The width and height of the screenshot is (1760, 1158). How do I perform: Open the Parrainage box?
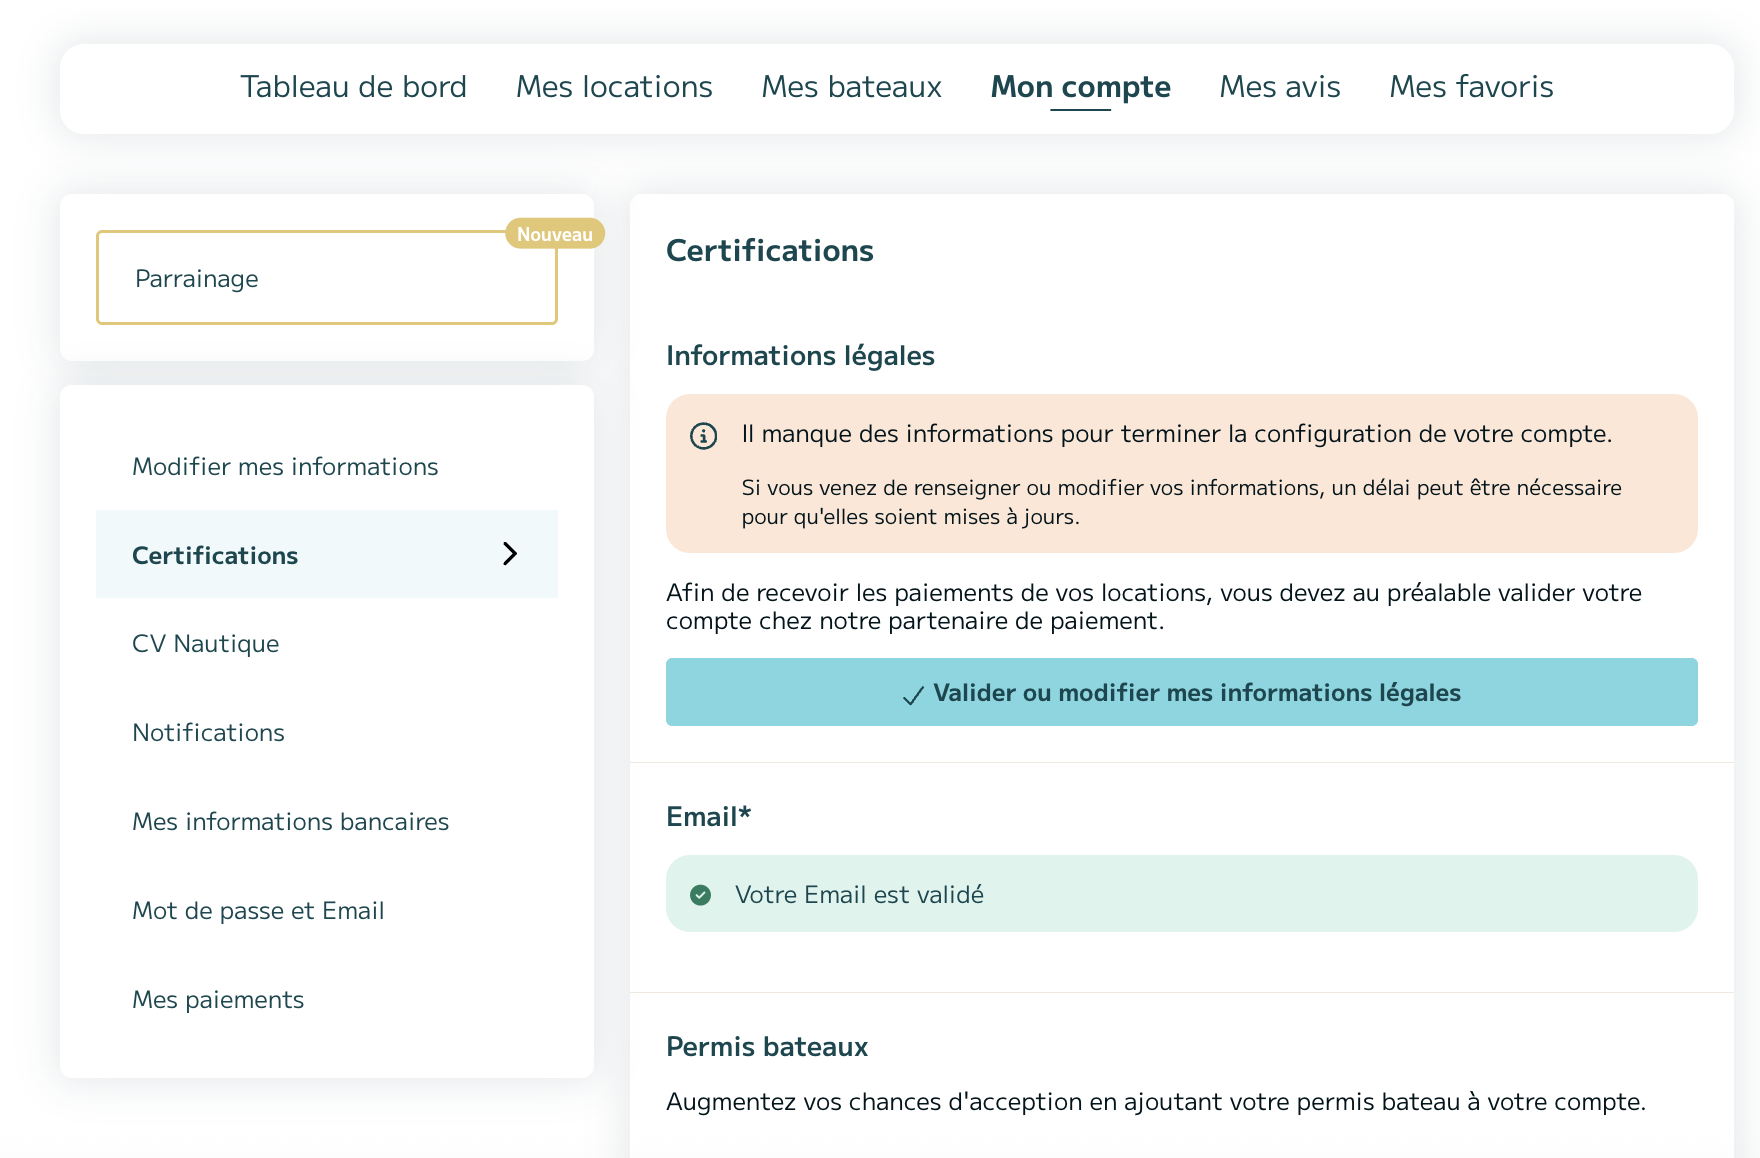pyautogui.click(x=326, y=279)
